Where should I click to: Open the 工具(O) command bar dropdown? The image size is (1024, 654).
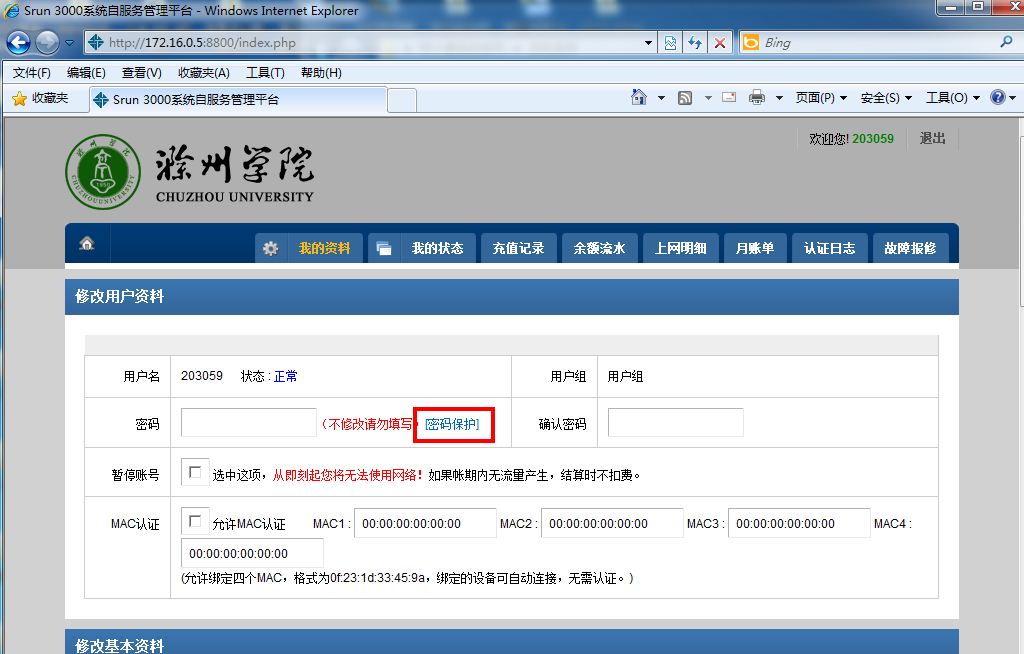pos(953,98)
